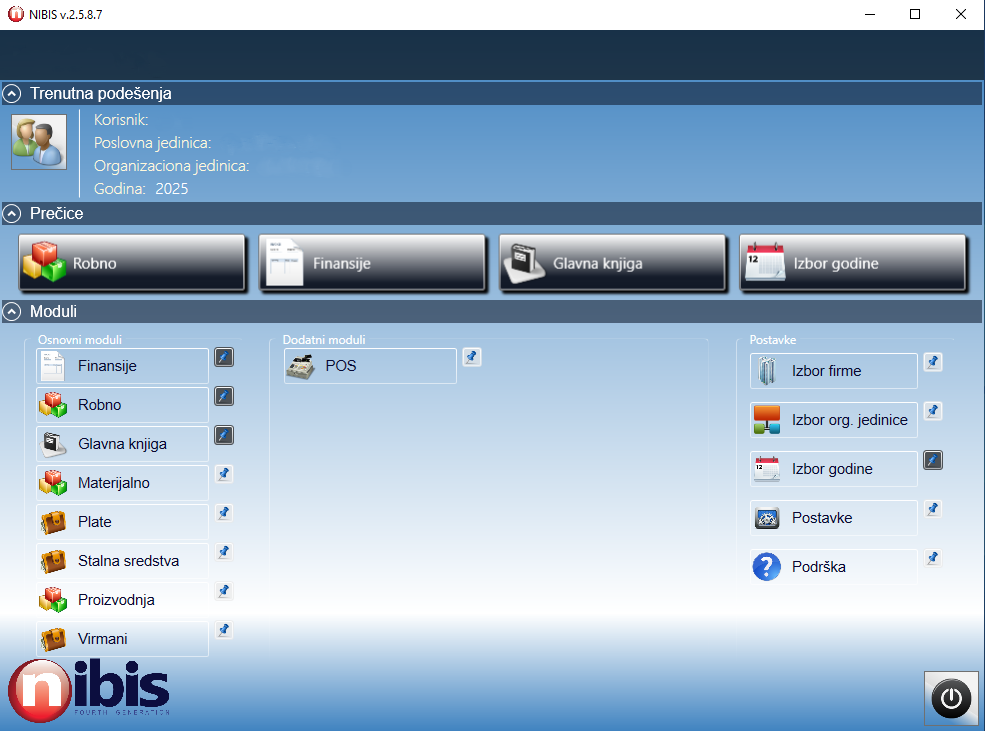The height and width of the screenshot is (731, 985).
Task: Open the Podrška help module
Action: click(x=833, y=567)
